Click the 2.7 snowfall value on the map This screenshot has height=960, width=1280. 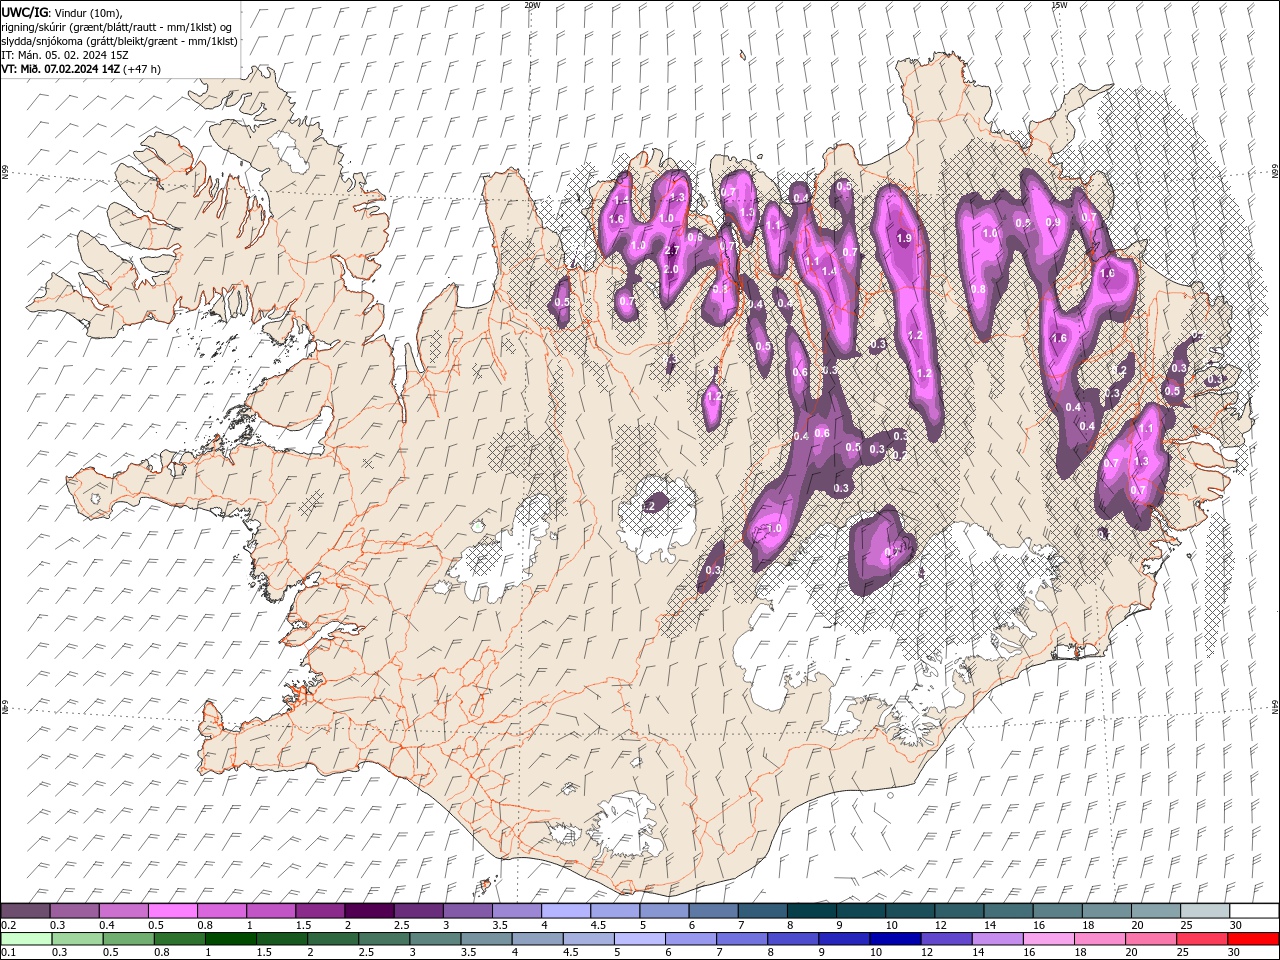click(x=672, y=250)
